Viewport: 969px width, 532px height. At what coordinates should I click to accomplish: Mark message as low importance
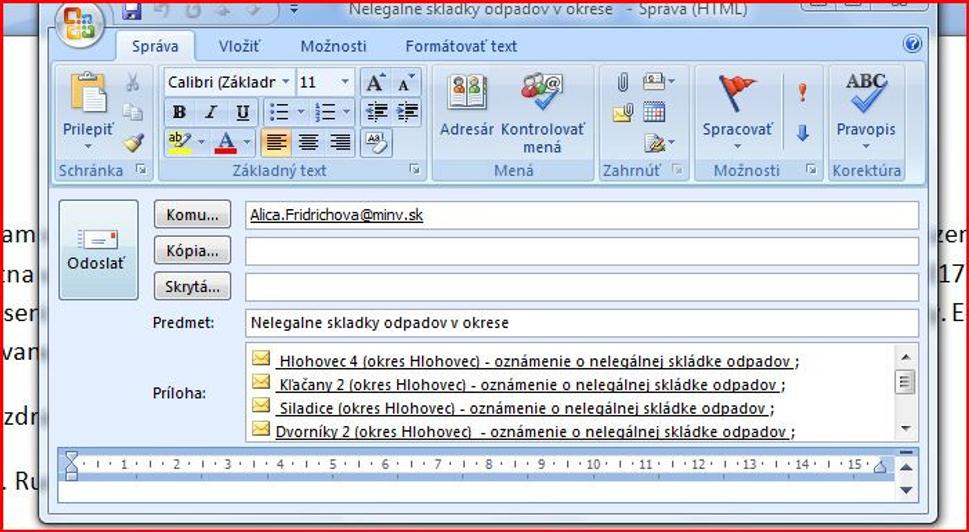(802, 133)
